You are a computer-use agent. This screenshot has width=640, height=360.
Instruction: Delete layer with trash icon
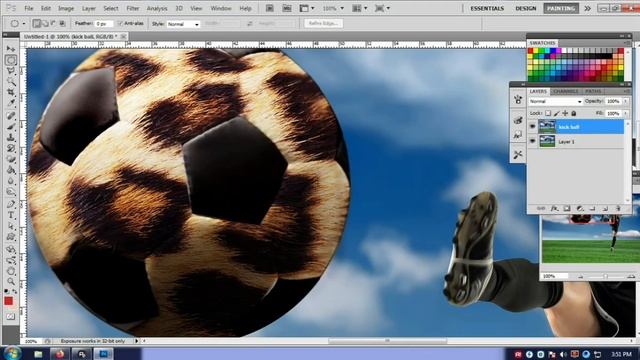(x=618, y=209)
